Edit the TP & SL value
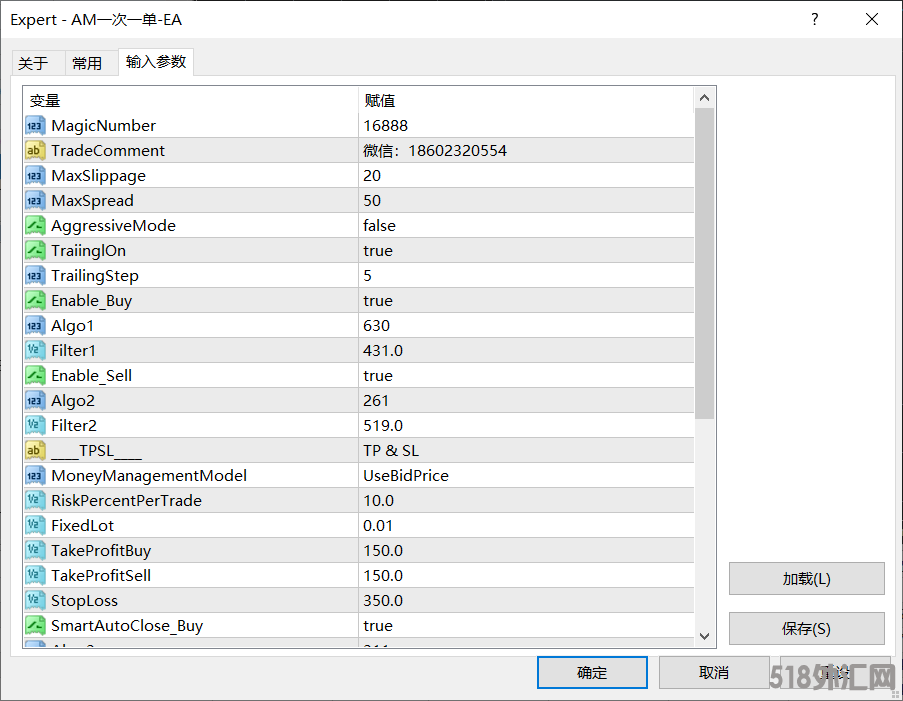Screen dimensions: 903x701 526,450
